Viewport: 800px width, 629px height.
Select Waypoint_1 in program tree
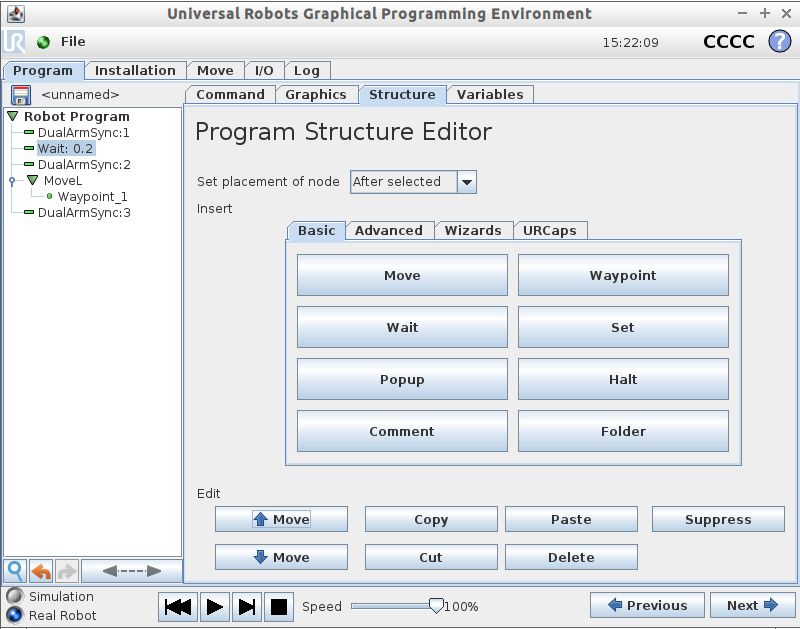[92, 196]
